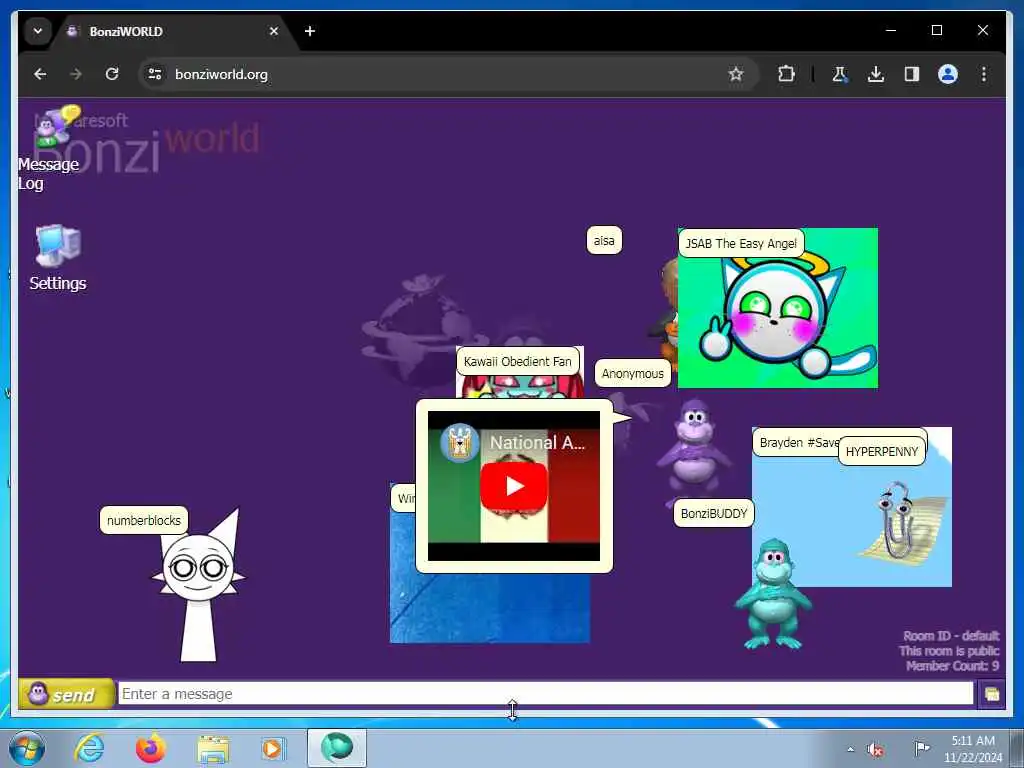Click the Anonymous name tag

[x=632, y=374]
